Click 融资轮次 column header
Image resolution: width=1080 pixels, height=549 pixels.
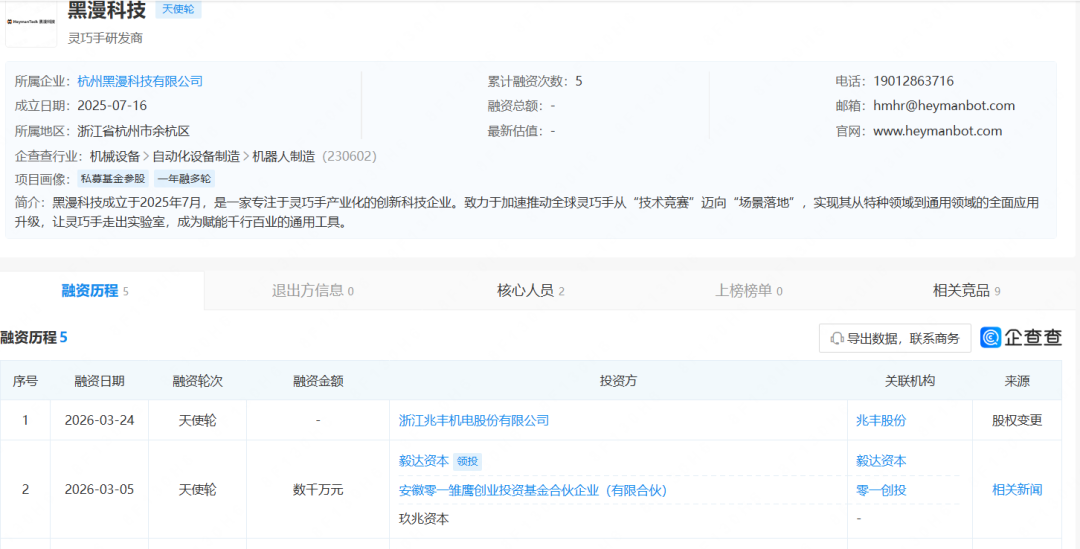click(x=198, y=381)
